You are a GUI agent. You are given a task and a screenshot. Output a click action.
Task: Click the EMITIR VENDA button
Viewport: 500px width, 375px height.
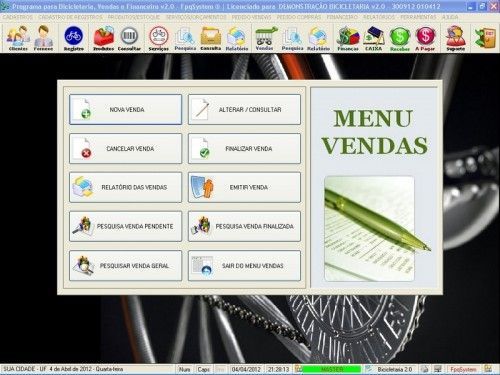pos(244,187)
